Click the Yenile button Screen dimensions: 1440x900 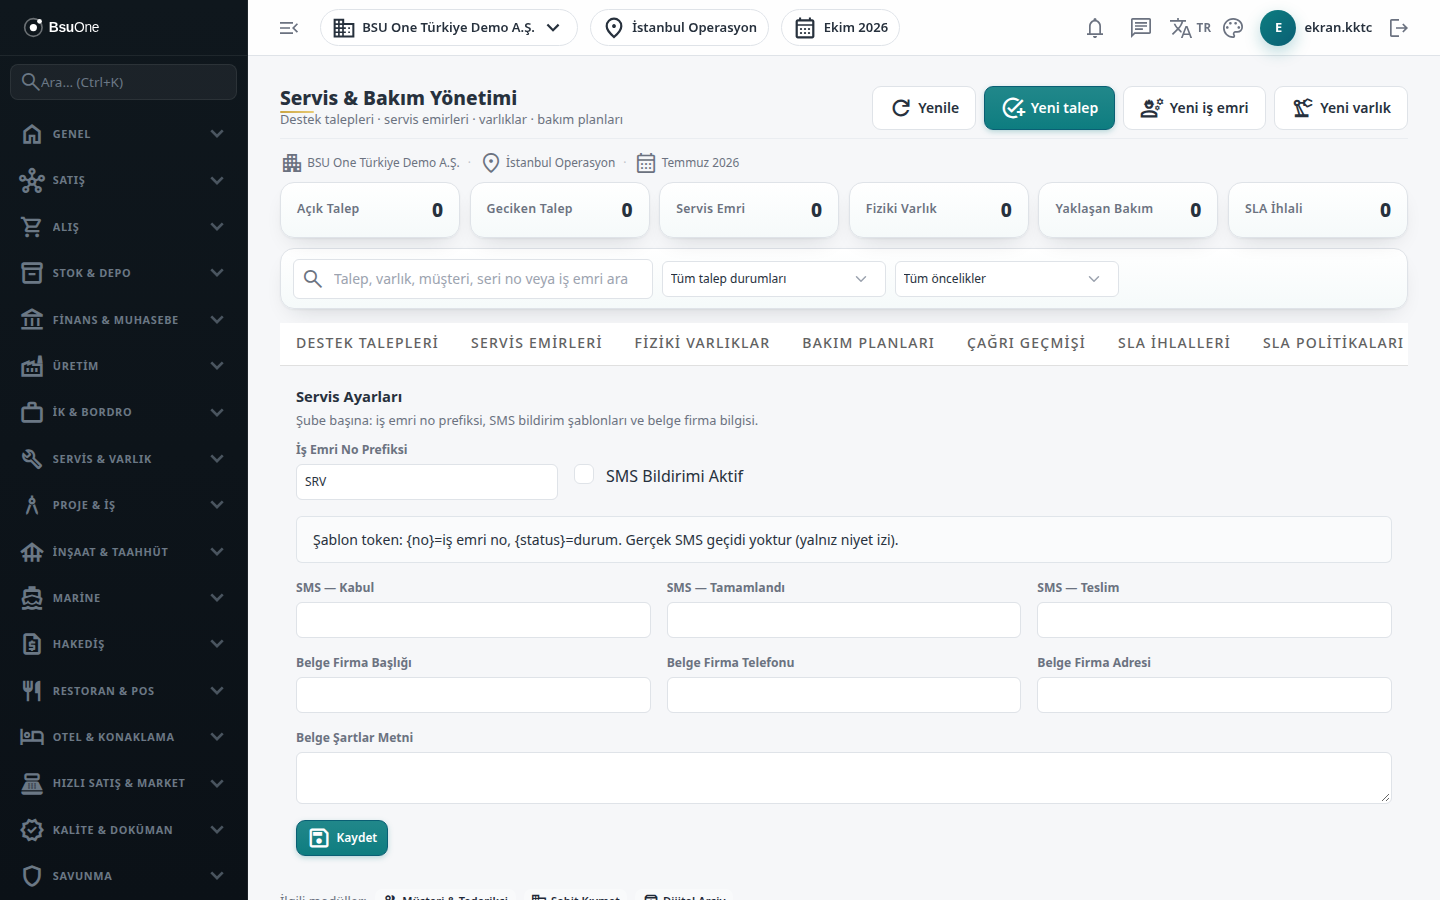click(x=924, y=108)
